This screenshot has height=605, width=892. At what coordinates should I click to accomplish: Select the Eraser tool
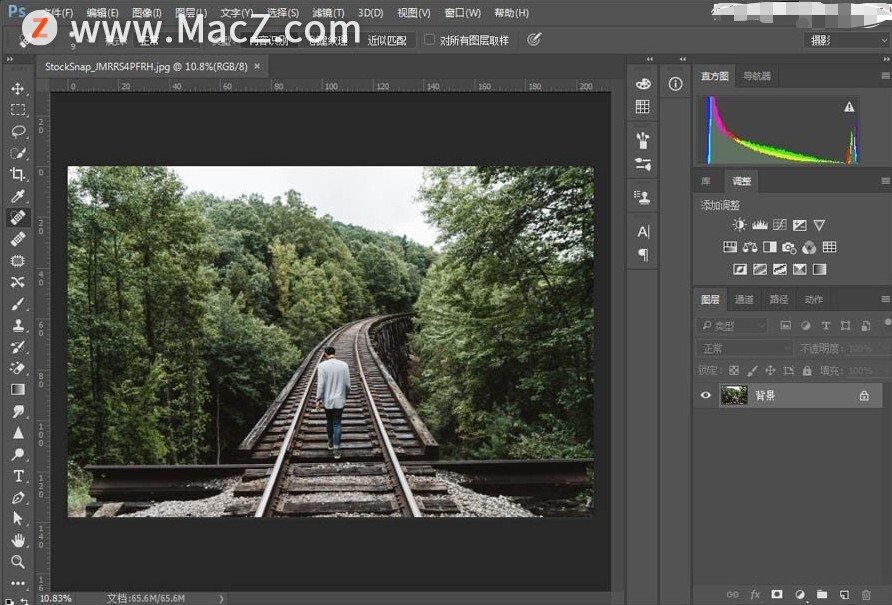coord(18,368)
